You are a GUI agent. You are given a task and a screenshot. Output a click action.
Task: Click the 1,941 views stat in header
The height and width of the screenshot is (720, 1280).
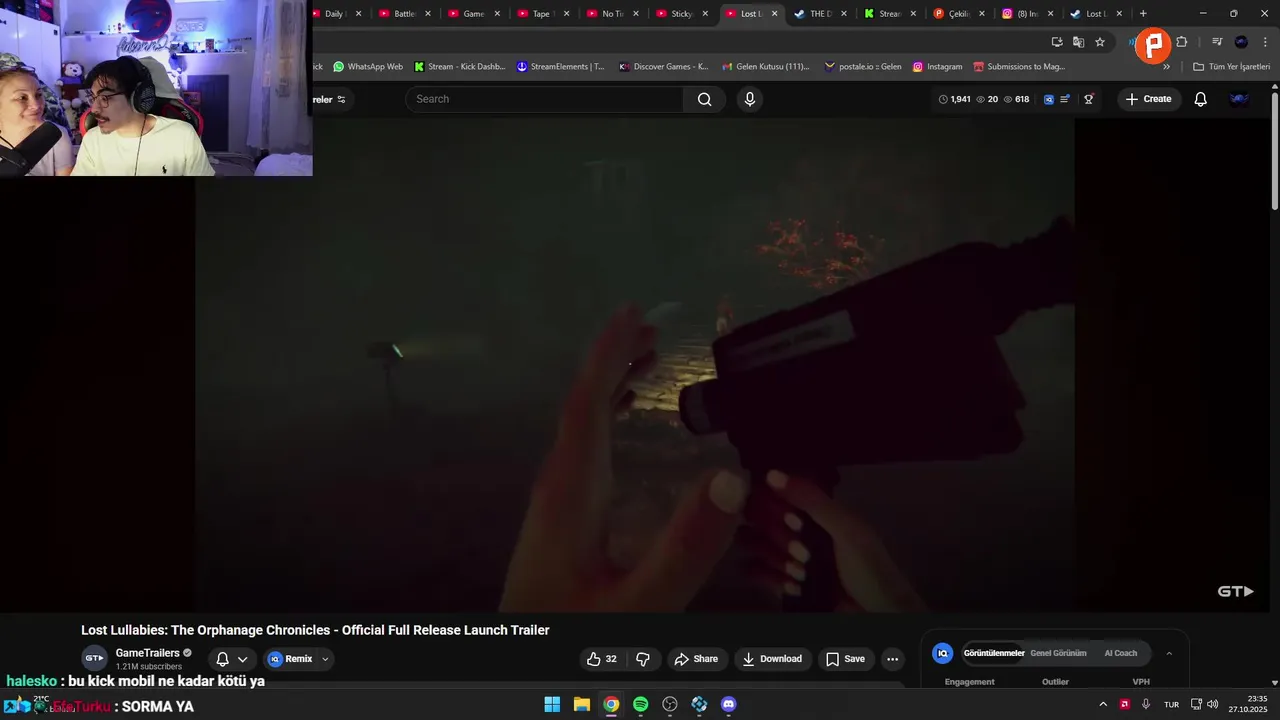[955, 99]
